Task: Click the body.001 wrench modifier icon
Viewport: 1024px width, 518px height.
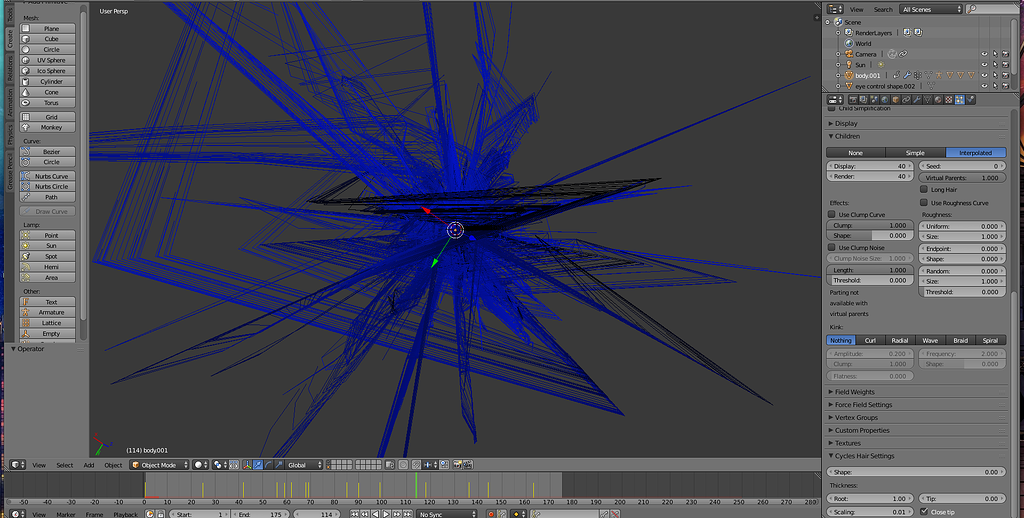Action: [907, 75]
